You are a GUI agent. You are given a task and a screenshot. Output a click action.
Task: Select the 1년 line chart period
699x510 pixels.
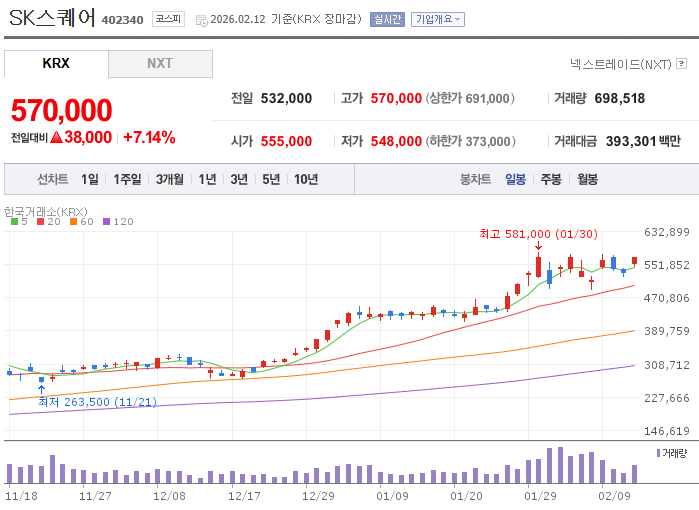(x=207, y=179)
